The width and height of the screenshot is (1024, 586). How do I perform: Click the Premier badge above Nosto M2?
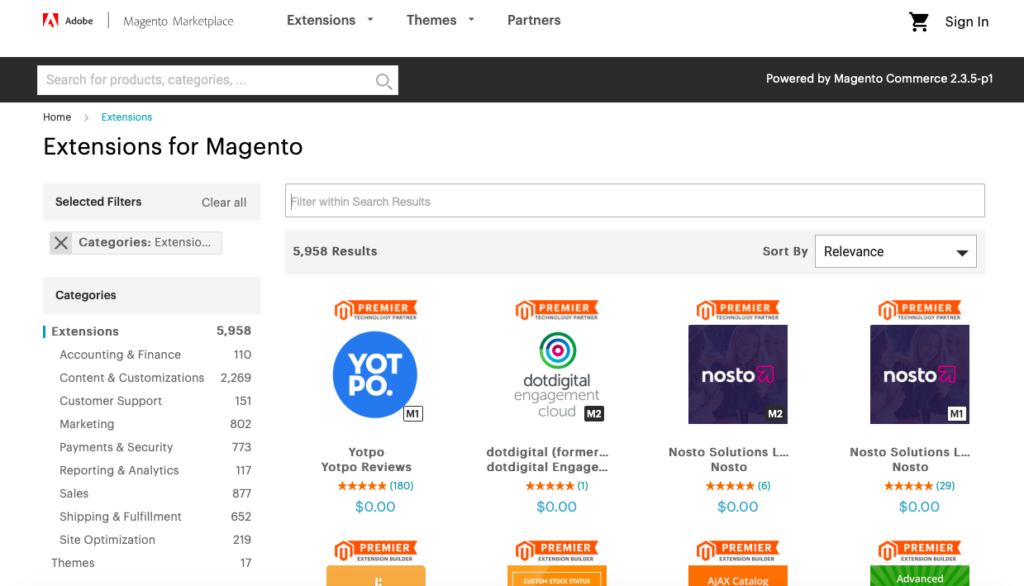(x=737, y=310)
